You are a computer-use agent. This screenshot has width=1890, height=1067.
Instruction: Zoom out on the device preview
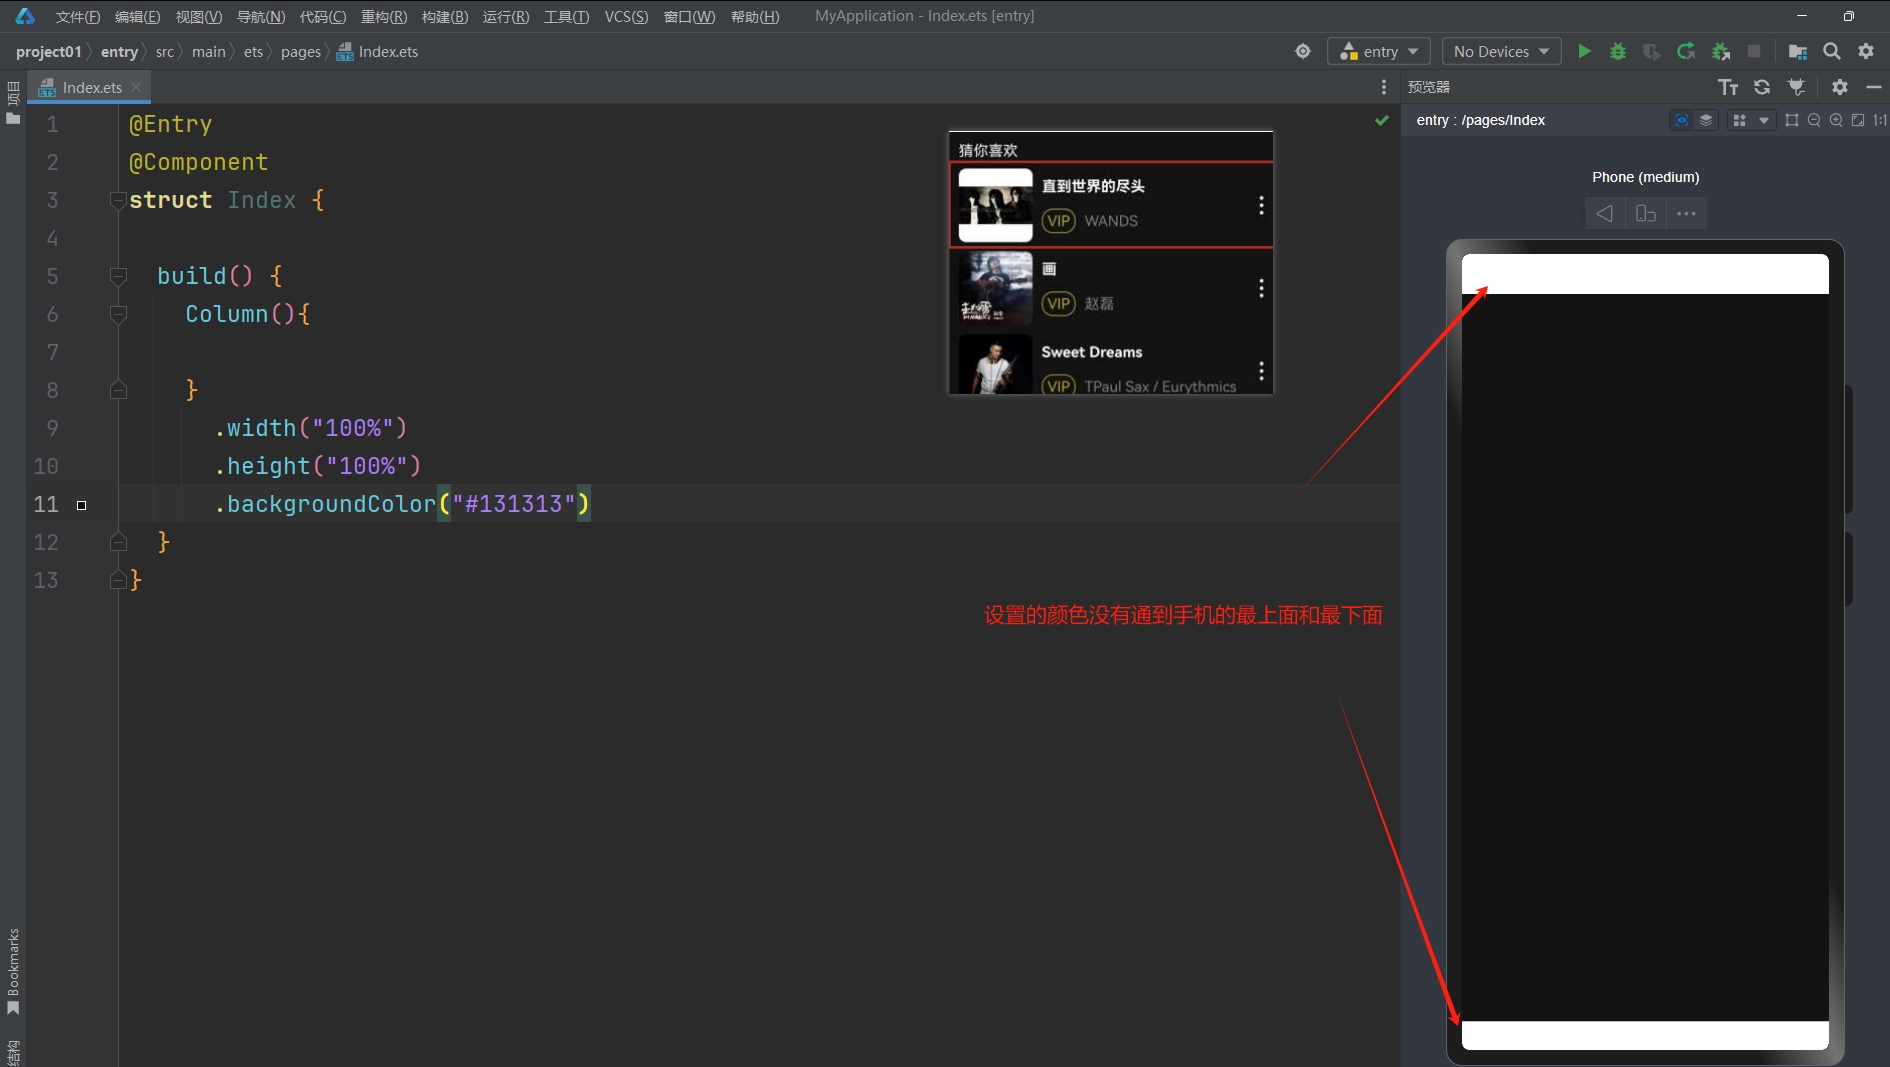[1814, 120]
